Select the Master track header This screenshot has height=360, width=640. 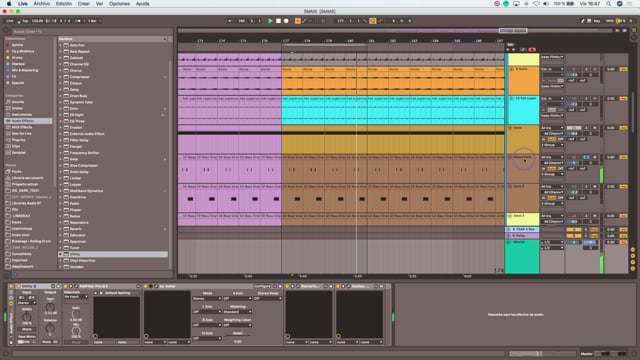[x=522, y=256]
